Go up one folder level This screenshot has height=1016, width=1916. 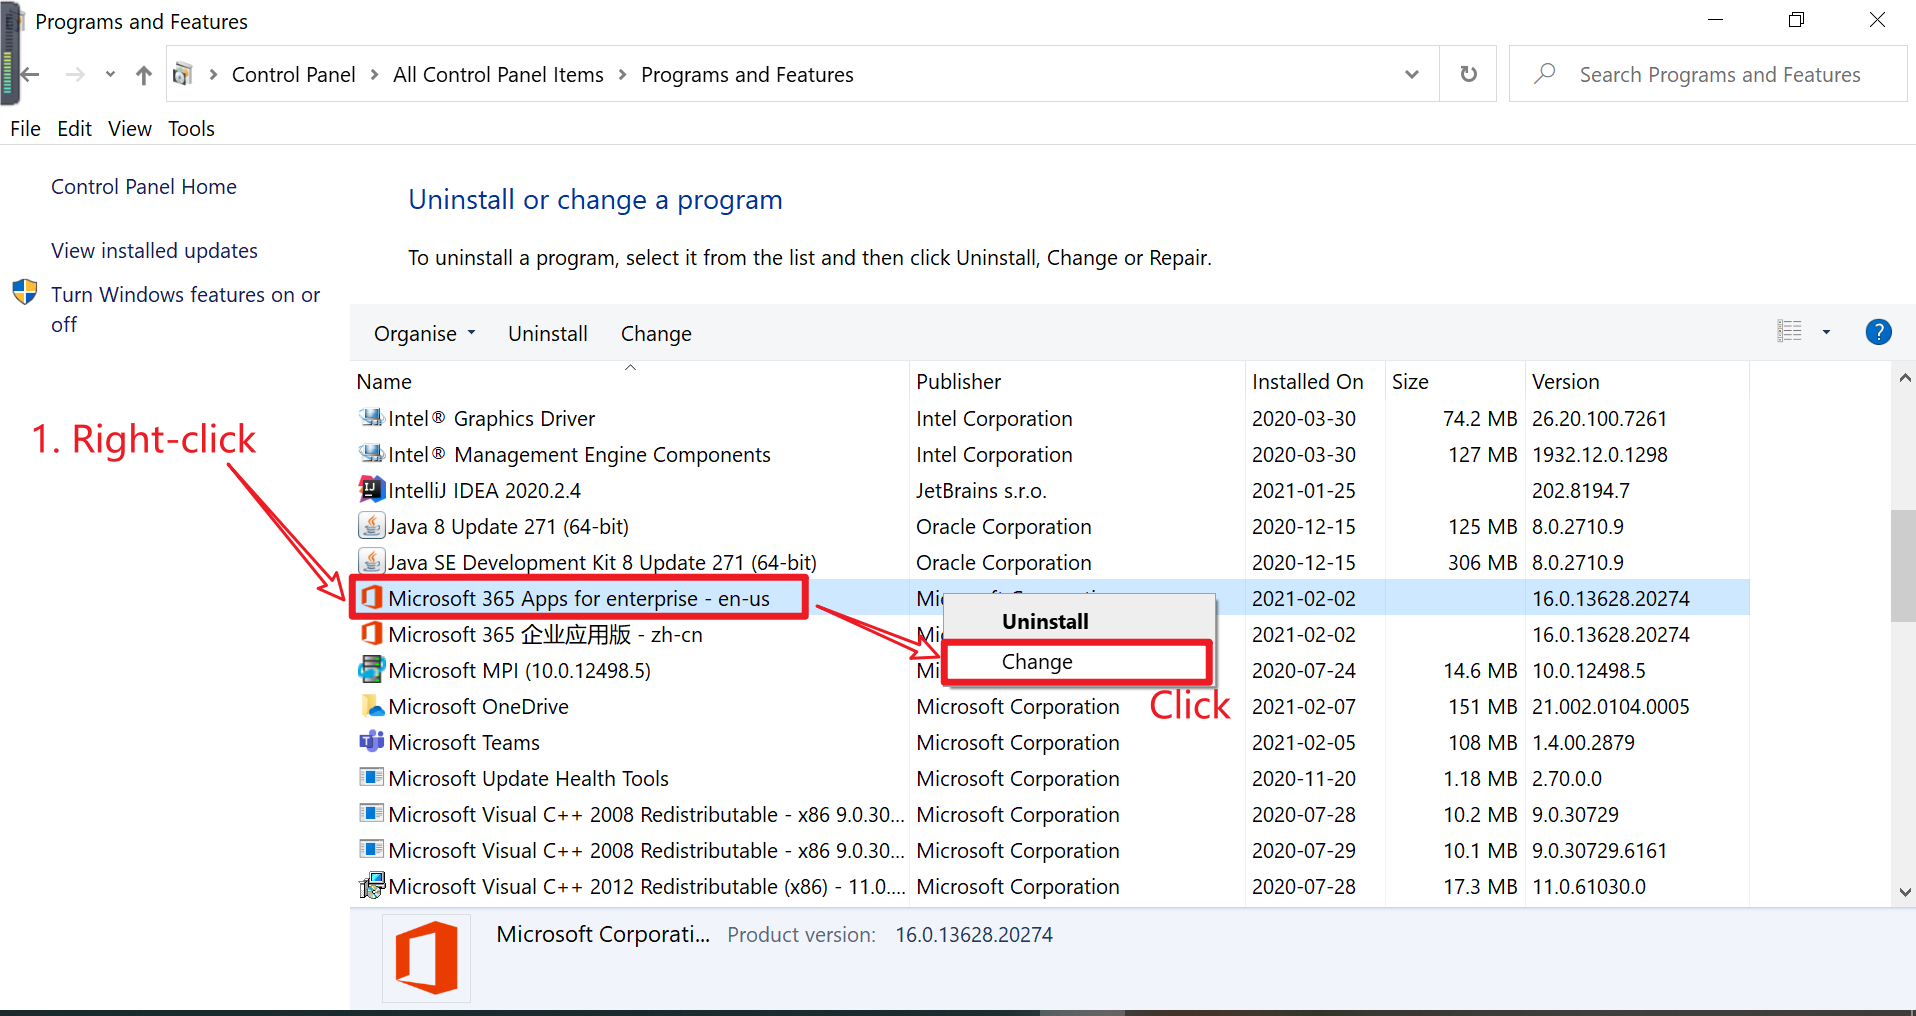pyautogui.click(x=144, y=75)
